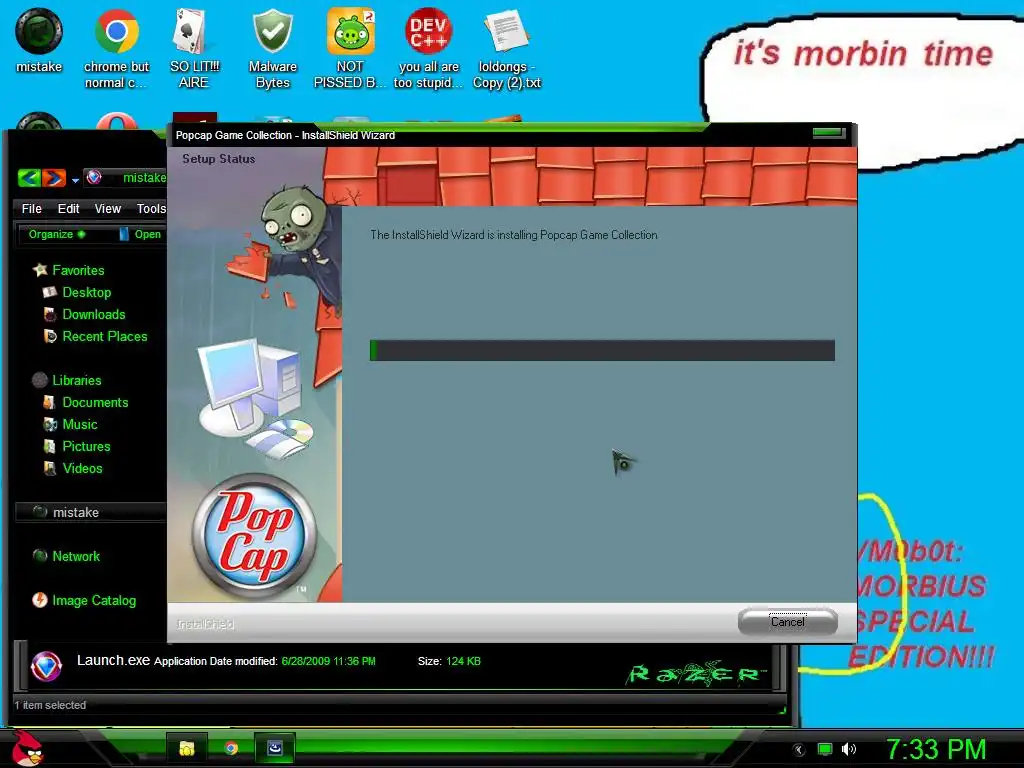Viewport: 1024px width, 768px height.
Task: Click the Recent Places icon in sidebar
Action: point(50,336)
